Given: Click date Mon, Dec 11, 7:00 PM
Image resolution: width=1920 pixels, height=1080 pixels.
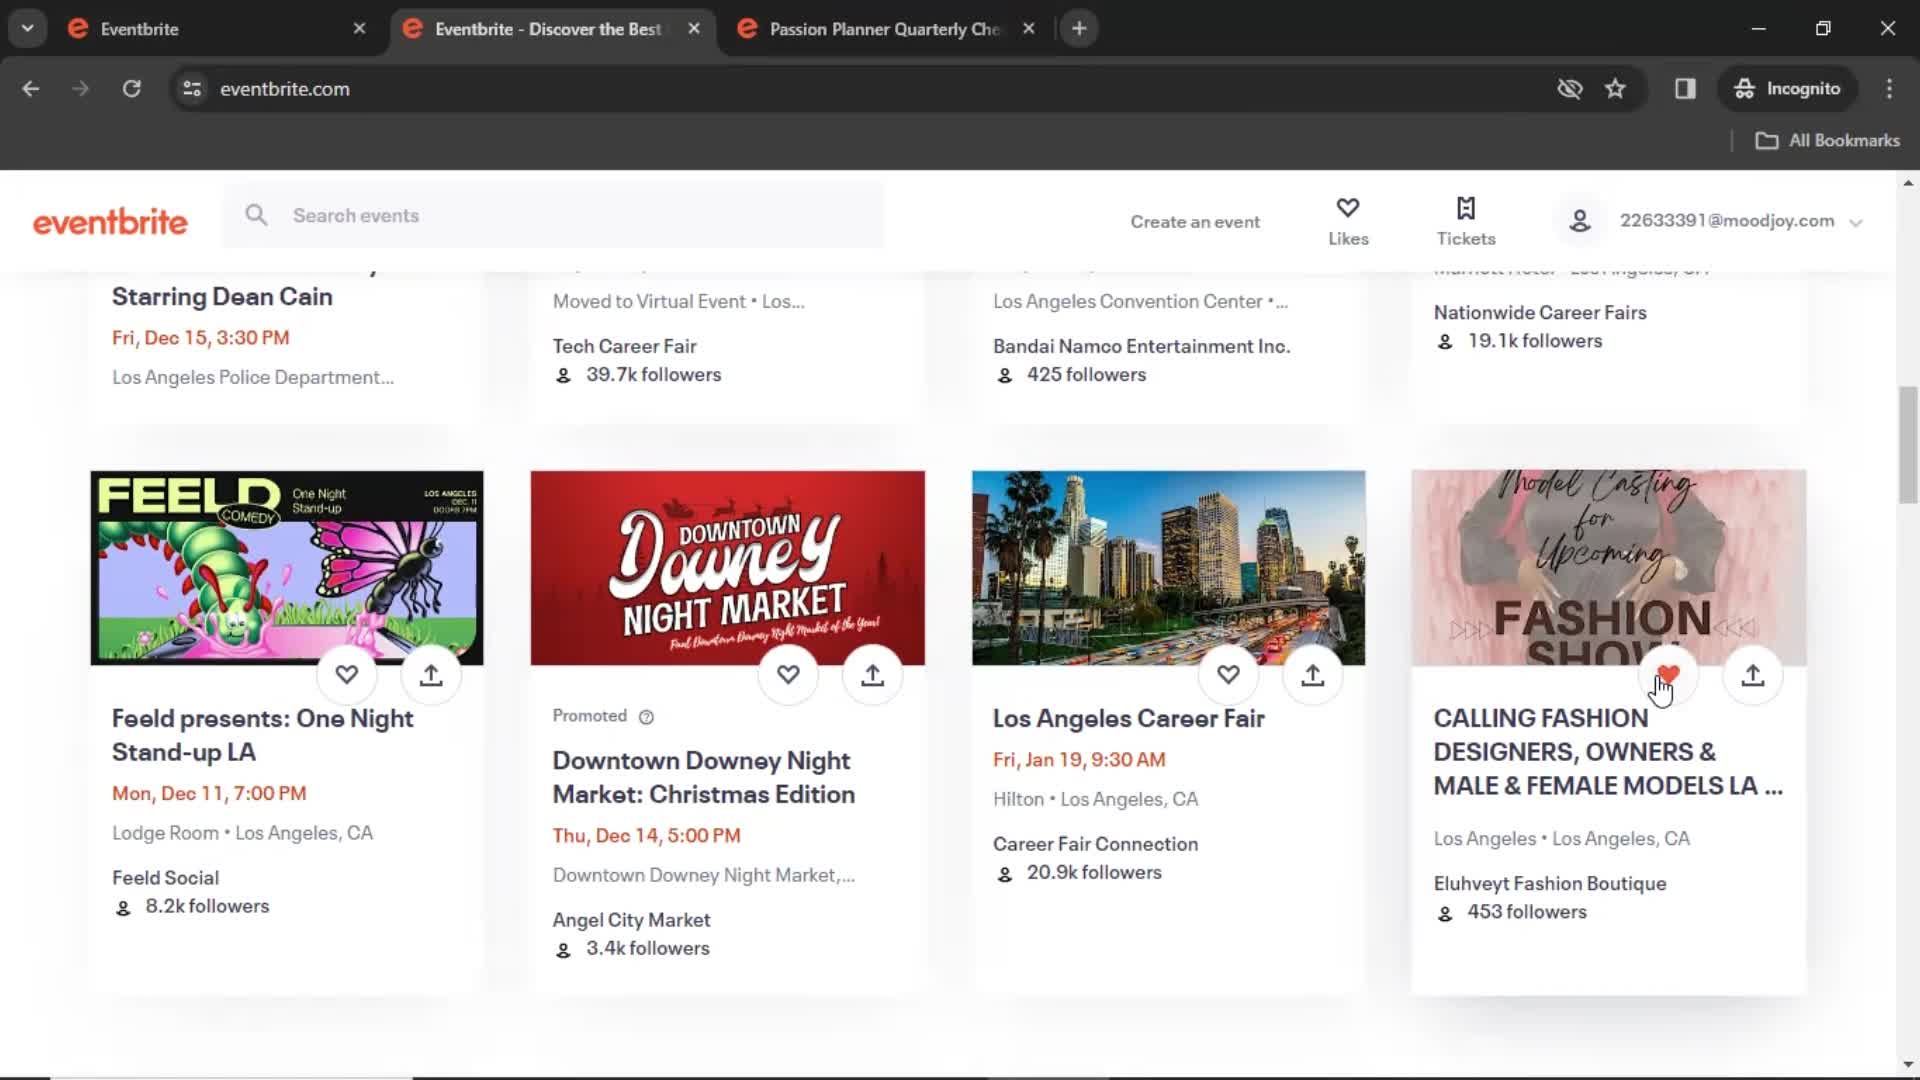Looking at the screenshot, I should (209, 794).
